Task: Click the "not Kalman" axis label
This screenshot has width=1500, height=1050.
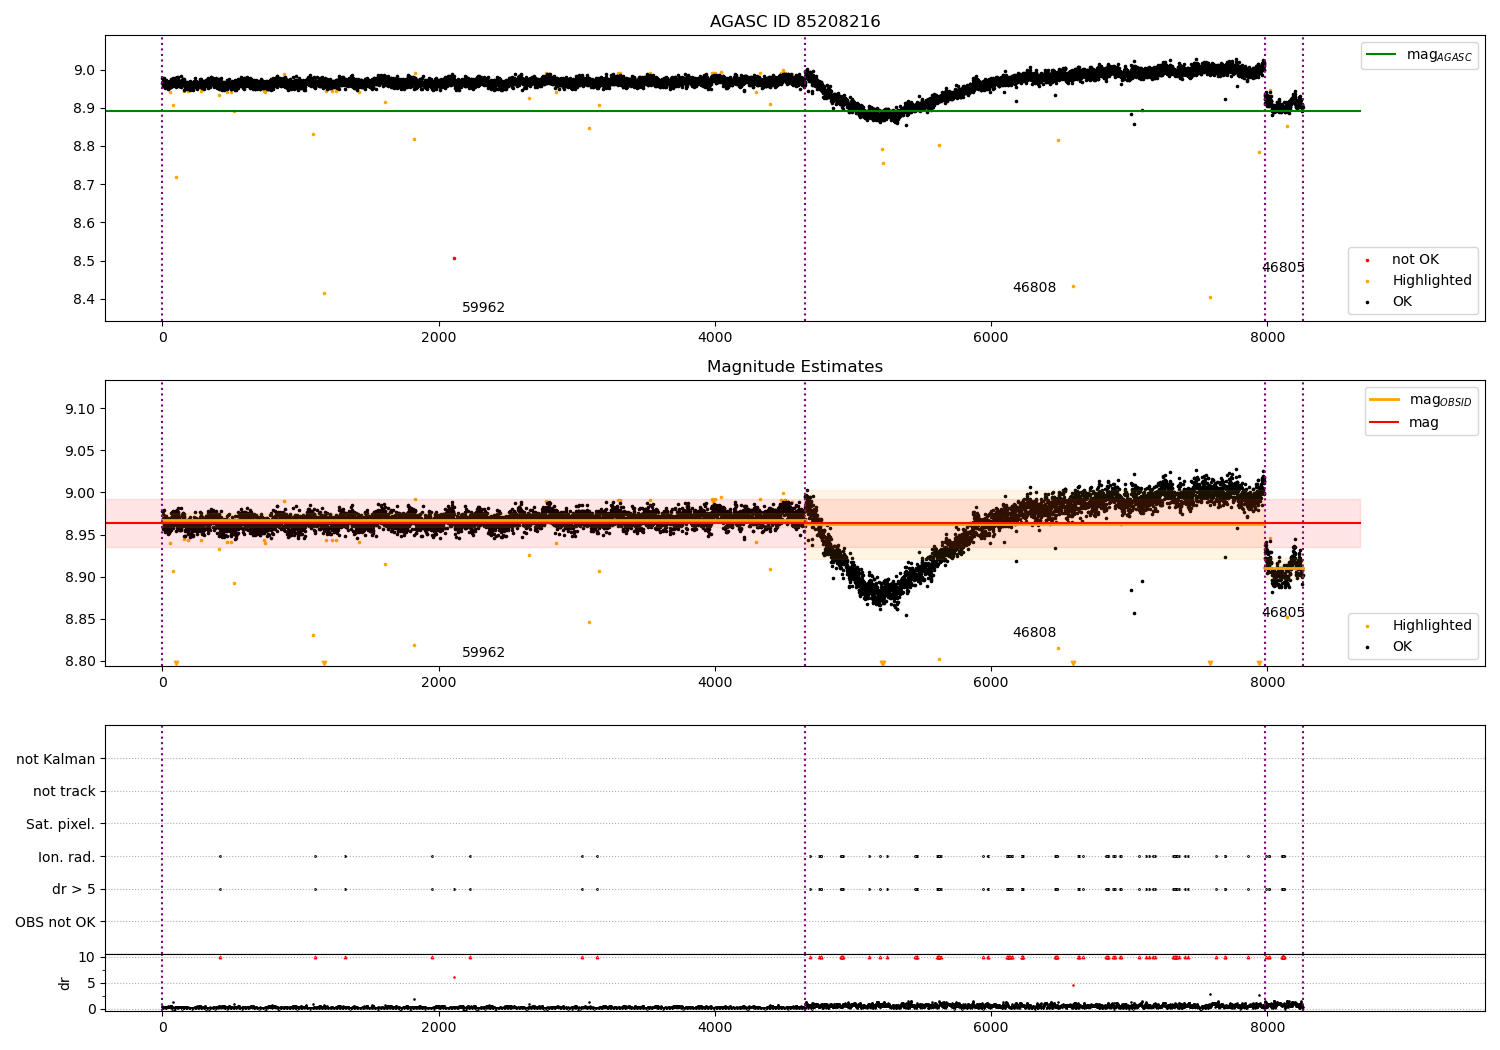Action: click(56, 759)
